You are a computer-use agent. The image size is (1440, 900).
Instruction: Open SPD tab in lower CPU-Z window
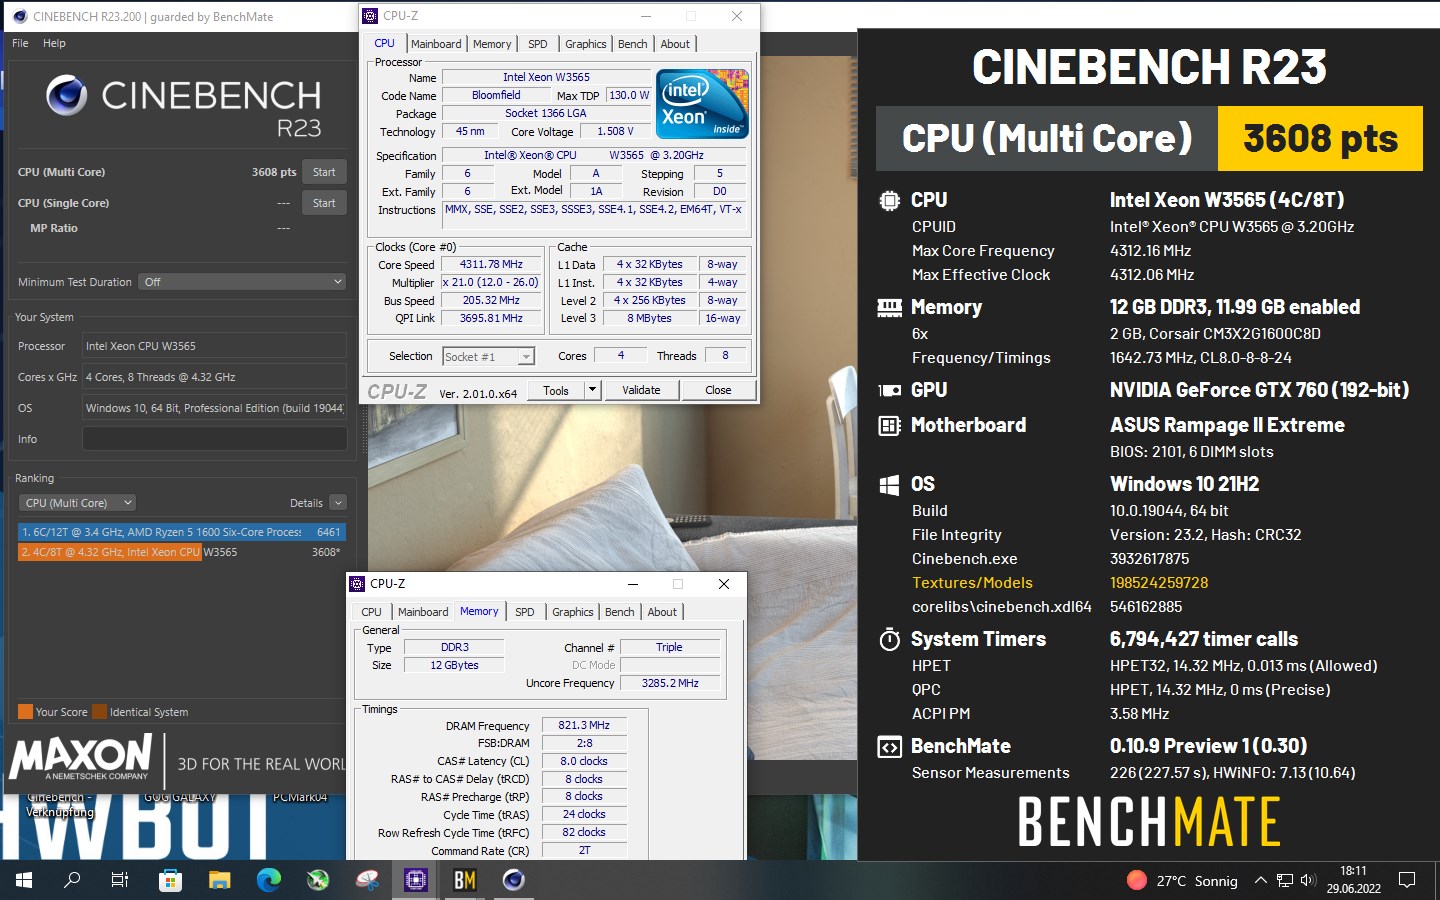(525, 612)
